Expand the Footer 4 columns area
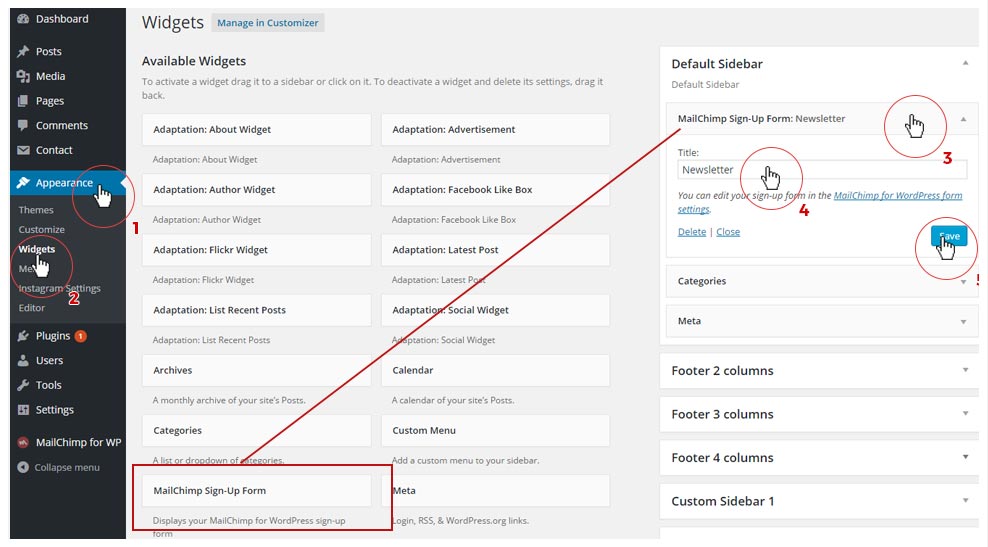The image size is (988, 547). 965,457
